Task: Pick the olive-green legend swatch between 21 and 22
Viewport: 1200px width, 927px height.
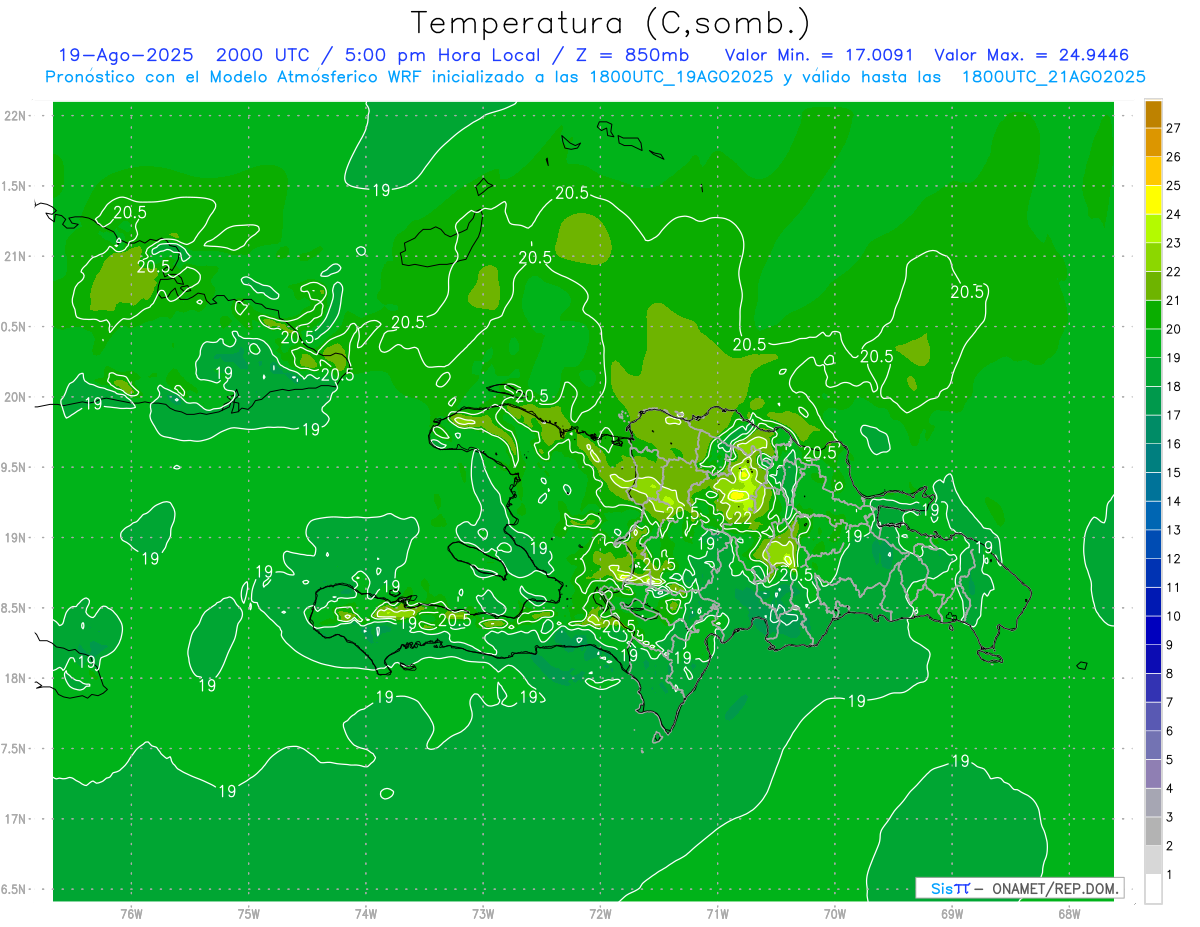Action: tap(1153, 286)
